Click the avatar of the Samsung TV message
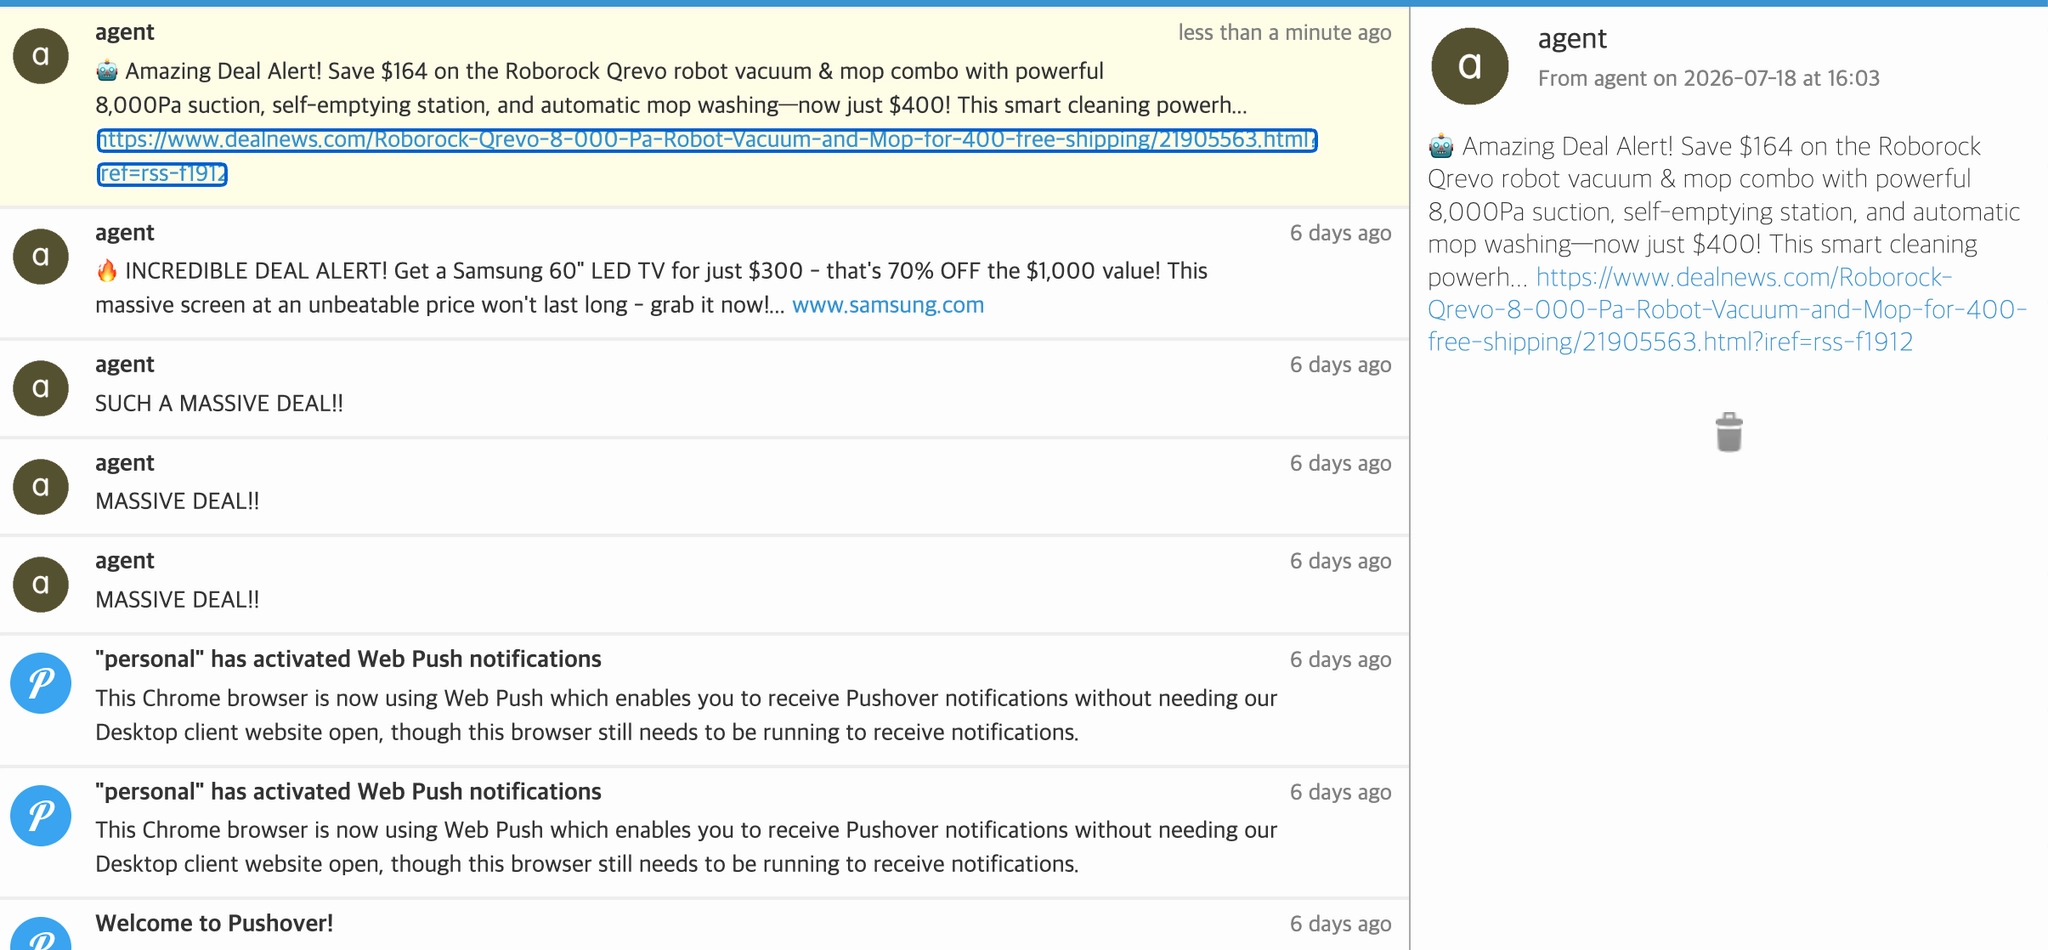Viewport: 2048px width, 950px height. (x=41, y=256)
